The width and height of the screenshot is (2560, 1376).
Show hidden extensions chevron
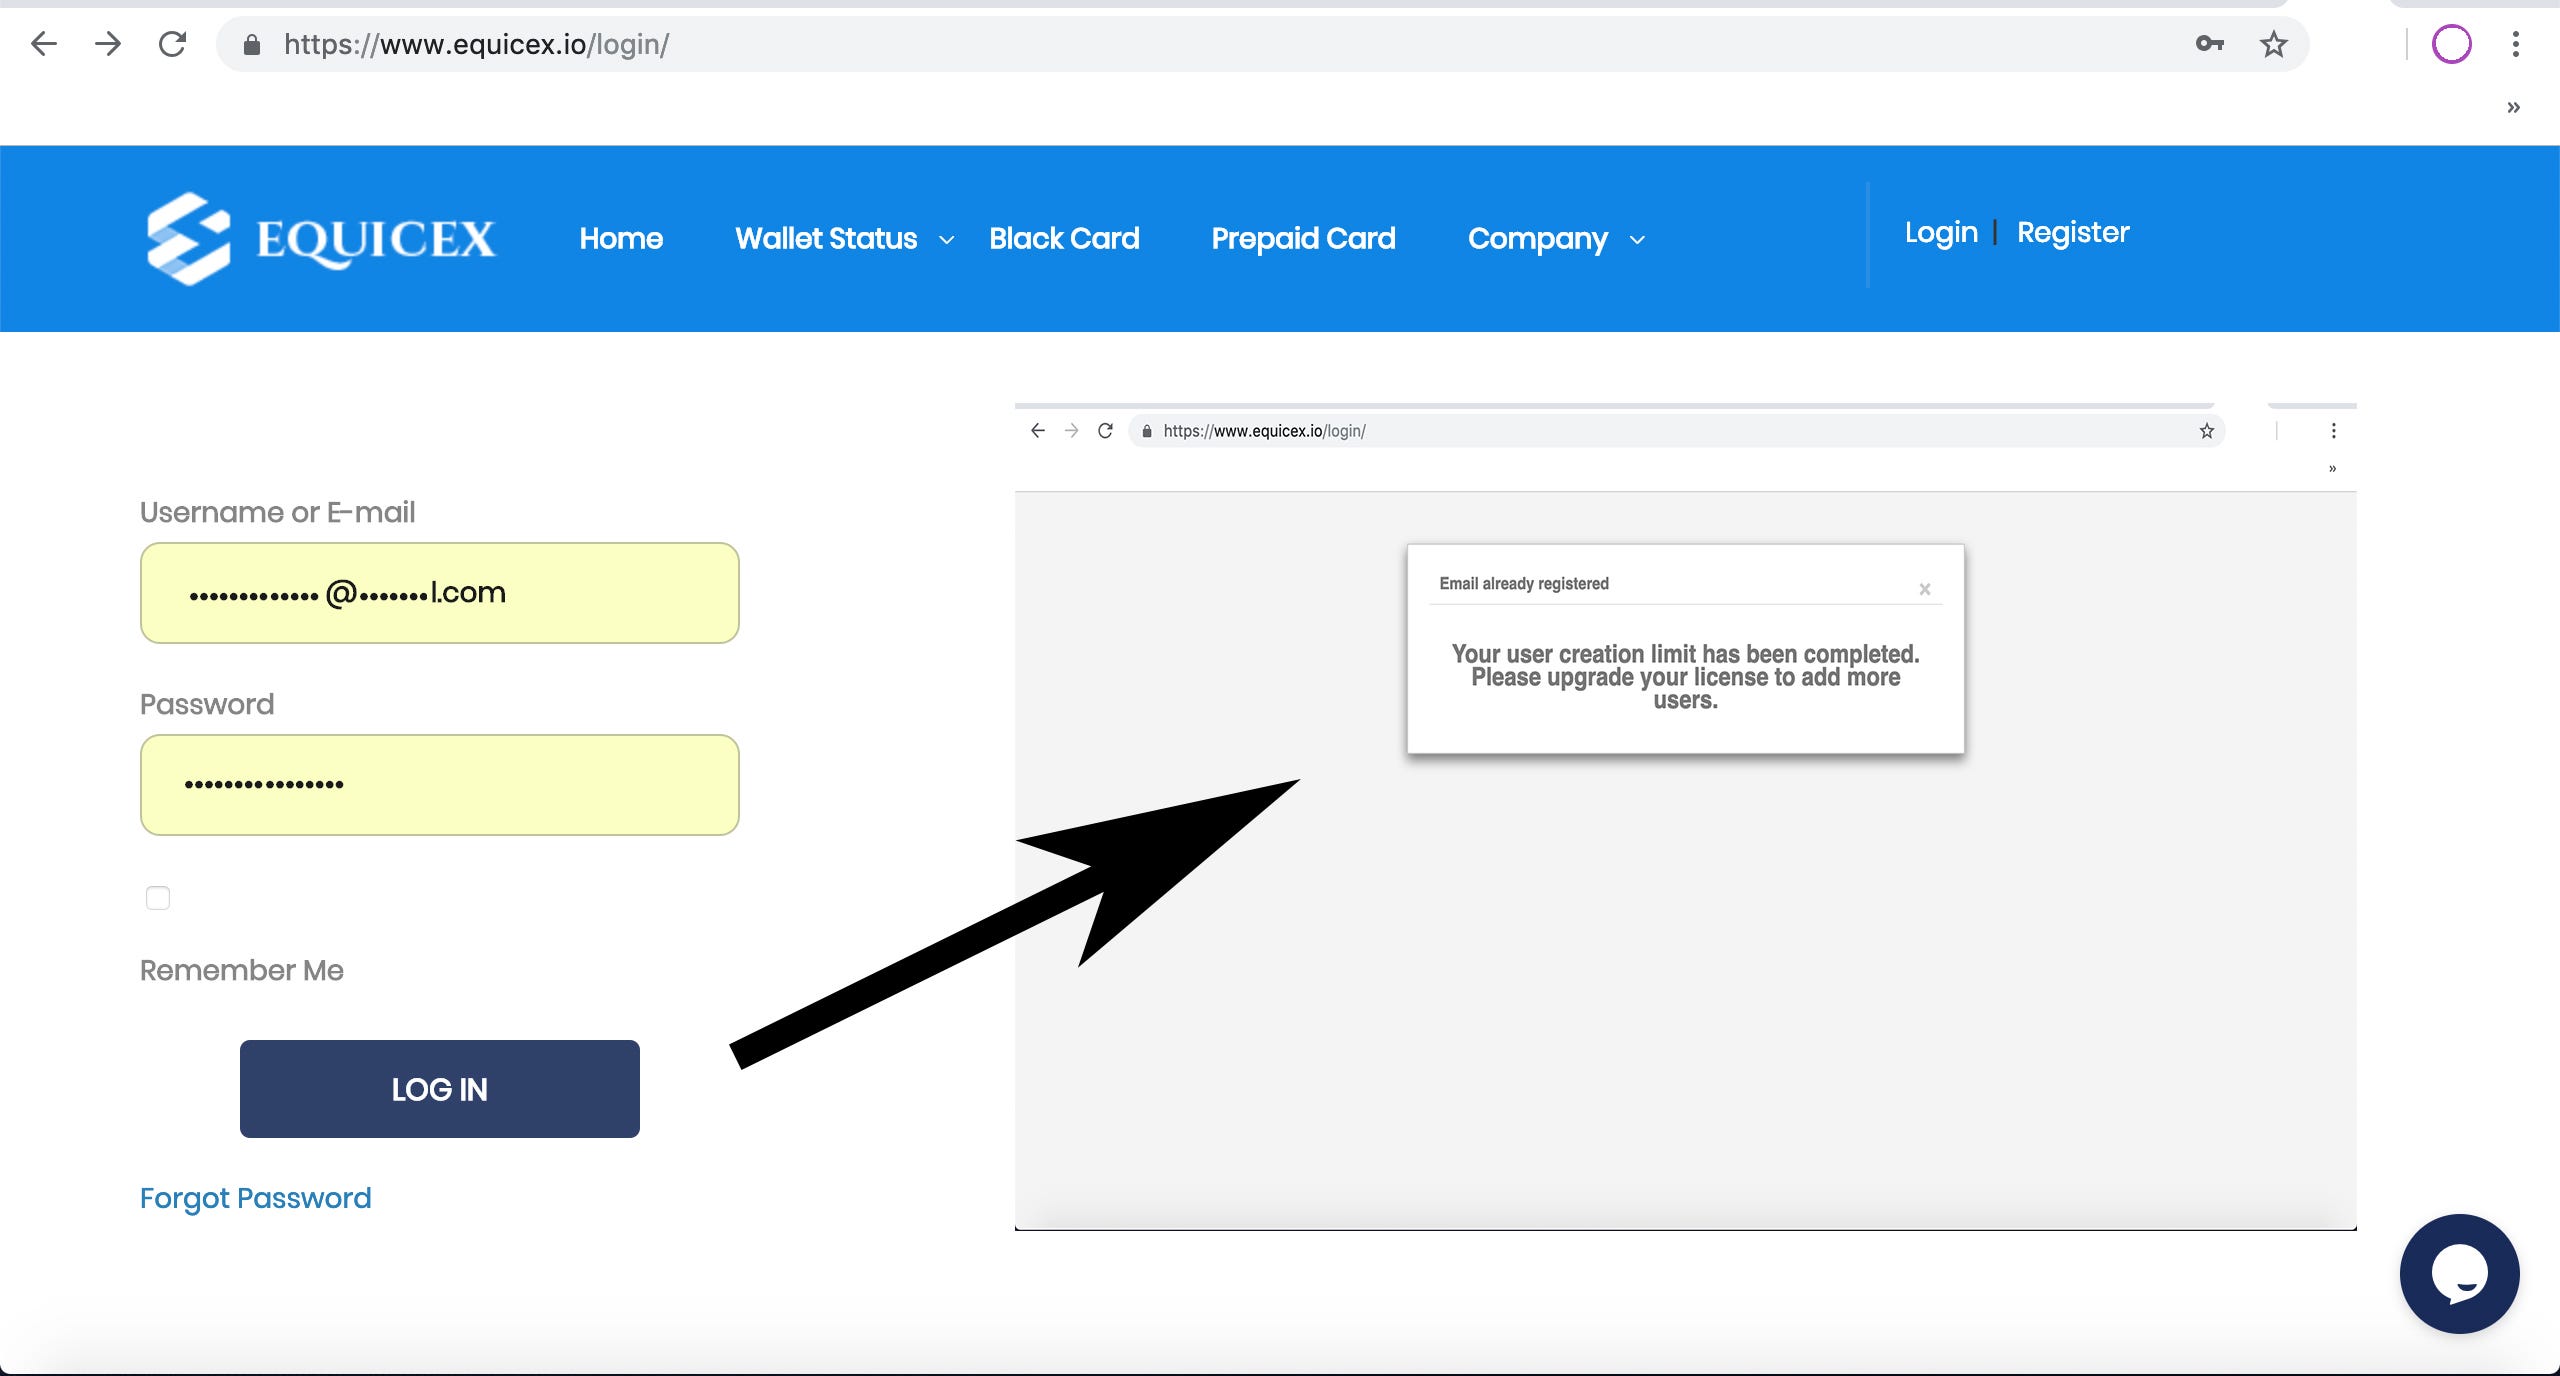(x=2513, y=108)
